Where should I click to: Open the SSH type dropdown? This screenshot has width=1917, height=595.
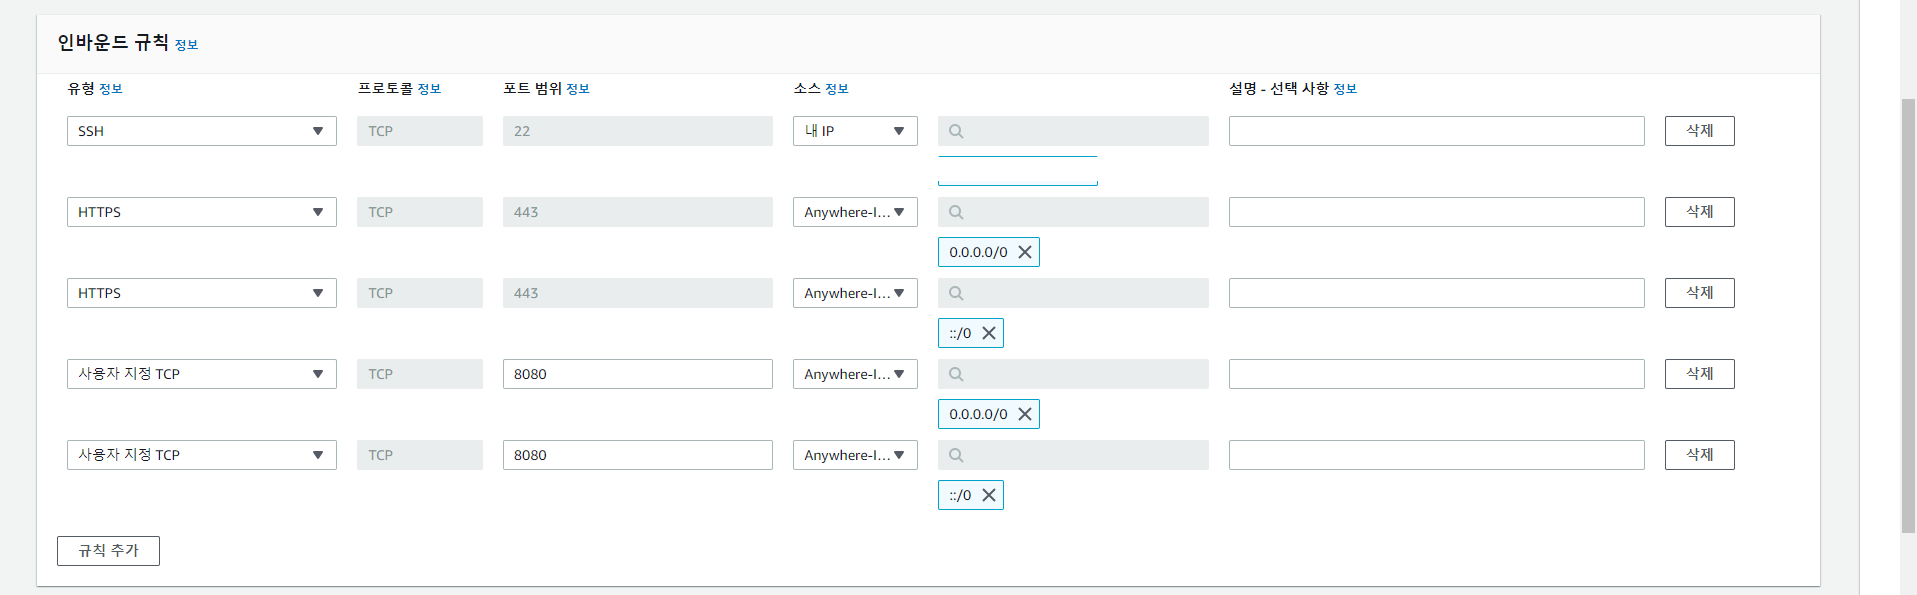tap(201, 131)
